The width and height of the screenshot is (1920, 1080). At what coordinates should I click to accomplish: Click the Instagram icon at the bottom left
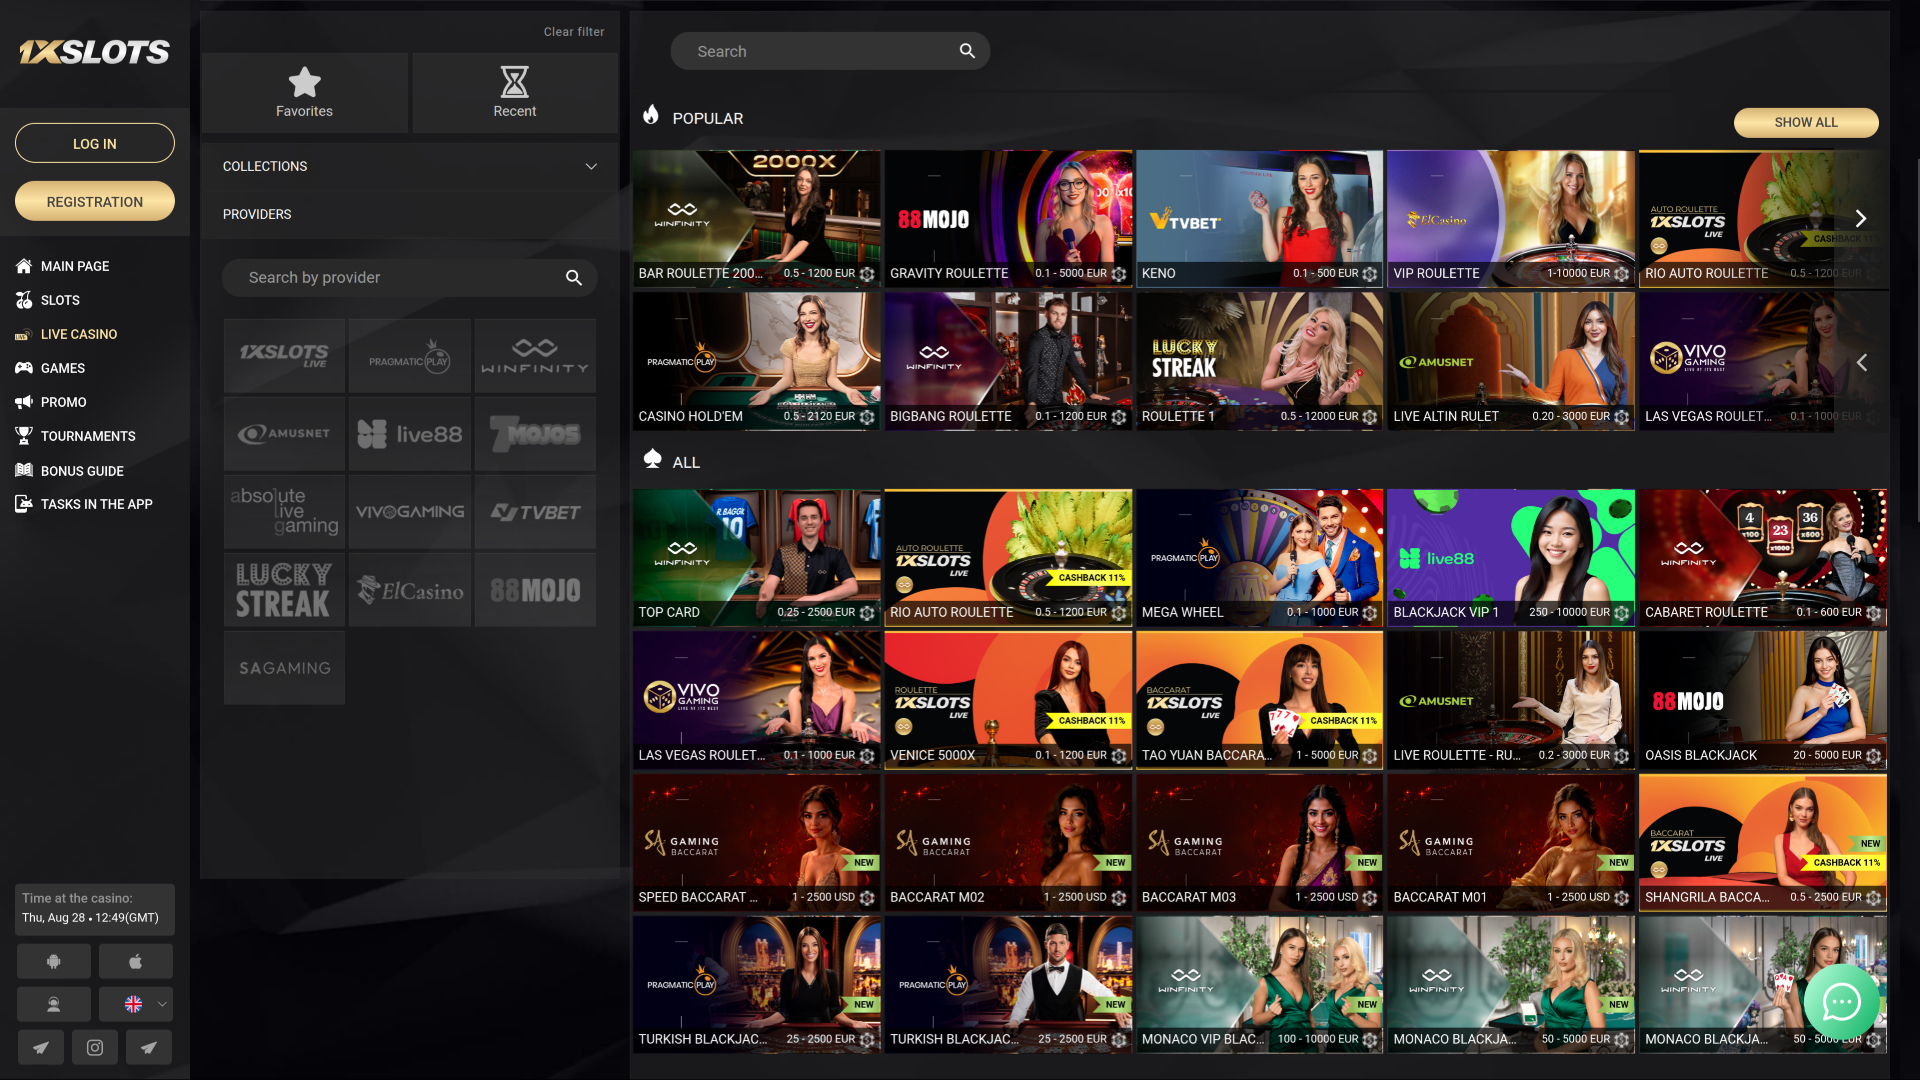(x=95, y=1047)
